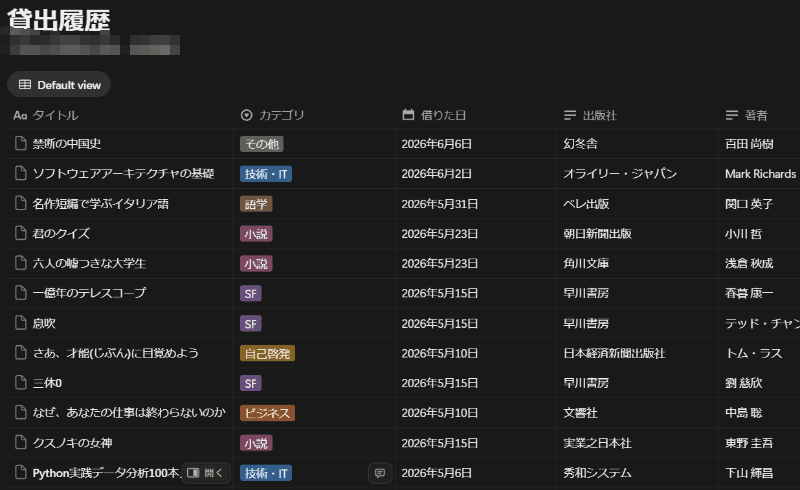Select the ビジネス category tag
The height and width of the screenshot is (490, 800).
(x=267, y=413)
